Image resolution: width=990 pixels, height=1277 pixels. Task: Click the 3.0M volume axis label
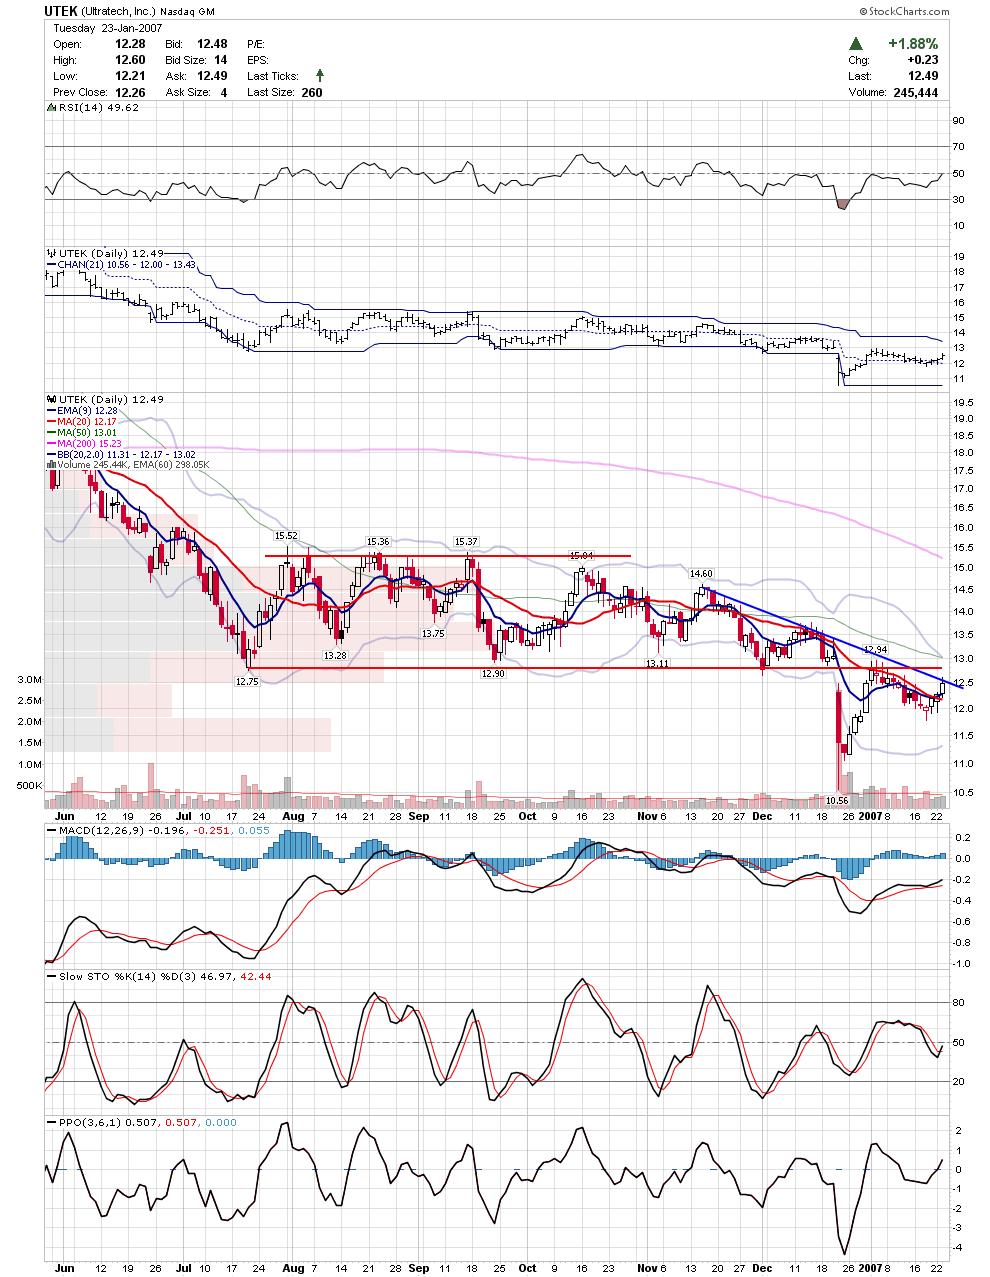click(30, 679)
